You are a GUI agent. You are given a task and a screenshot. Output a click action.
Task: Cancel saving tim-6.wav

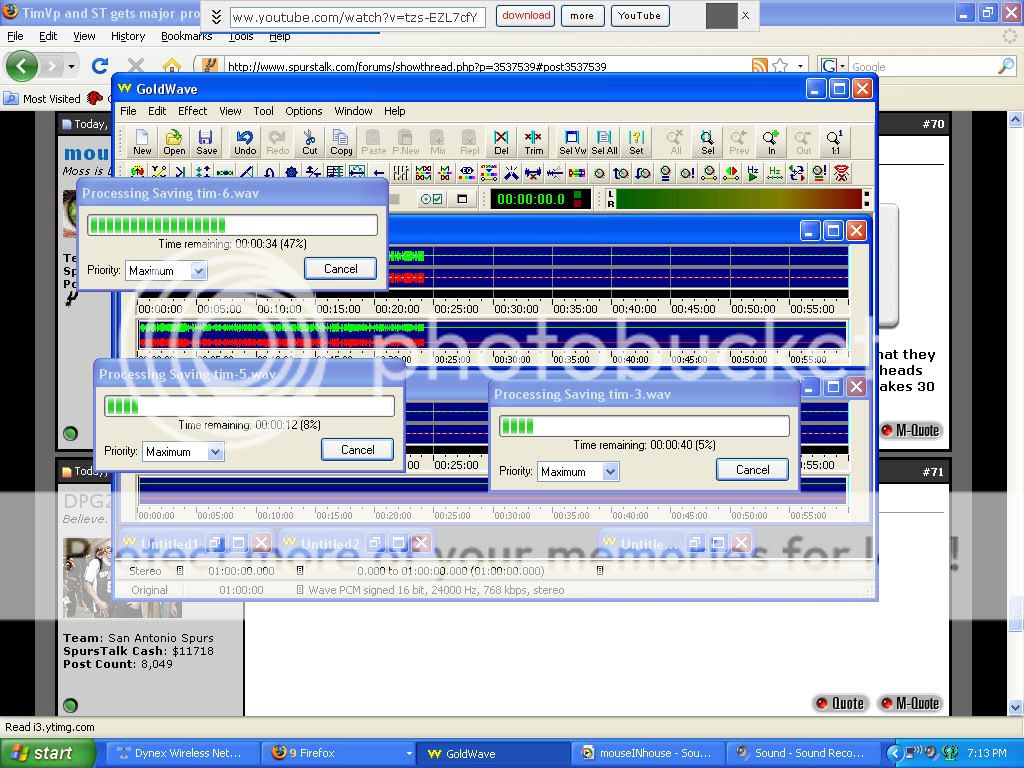point(340,269)
